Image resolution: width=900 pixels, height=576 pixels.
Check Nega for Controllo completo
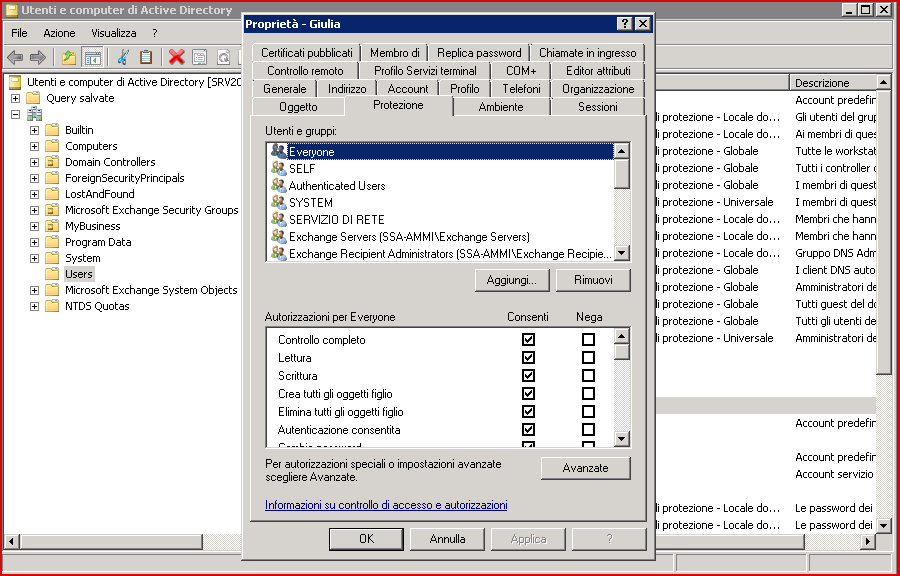click(588, 340)
